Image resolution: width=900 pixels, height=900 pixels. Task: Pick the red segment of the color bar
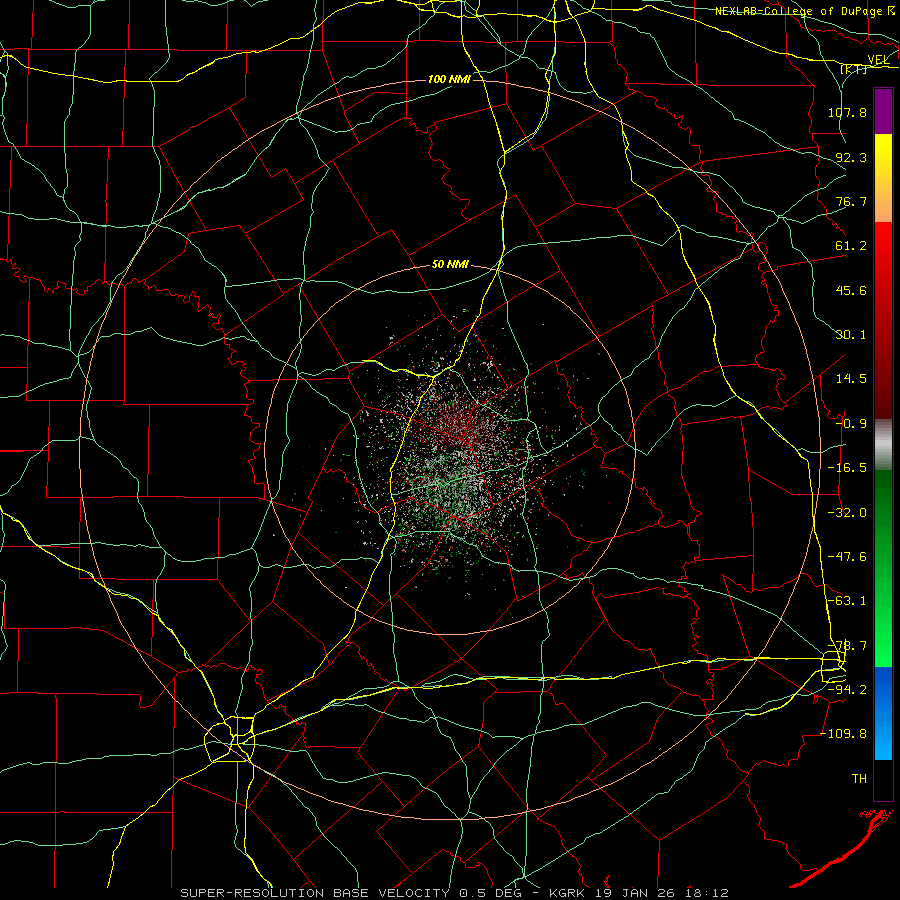click(x=883, y=320)
